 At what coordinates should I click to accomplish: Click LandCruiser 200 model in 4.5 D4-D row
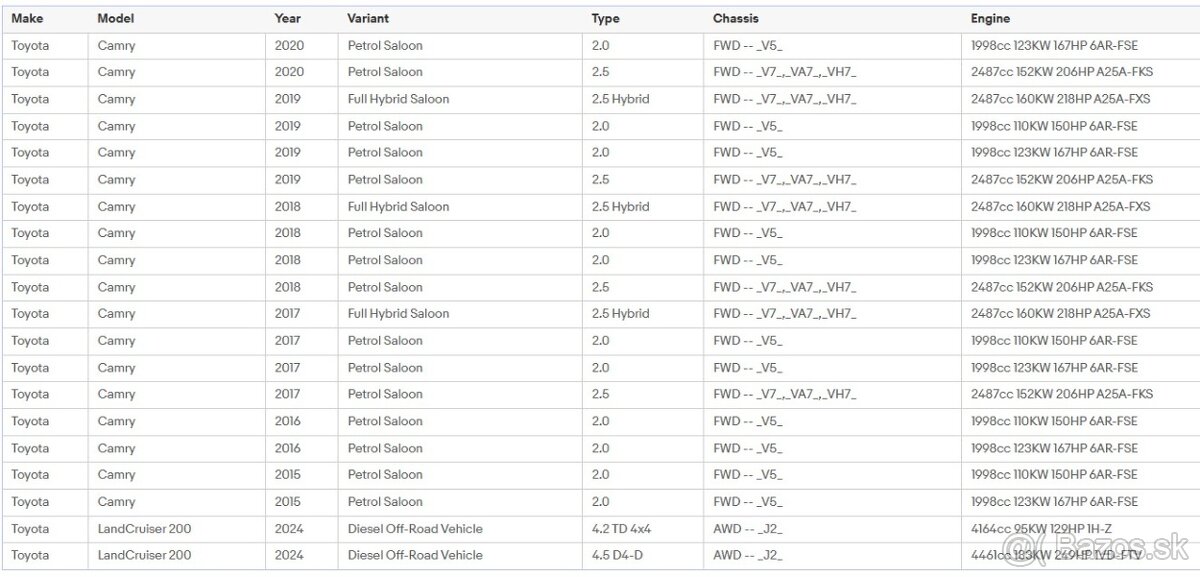[144, 555]
